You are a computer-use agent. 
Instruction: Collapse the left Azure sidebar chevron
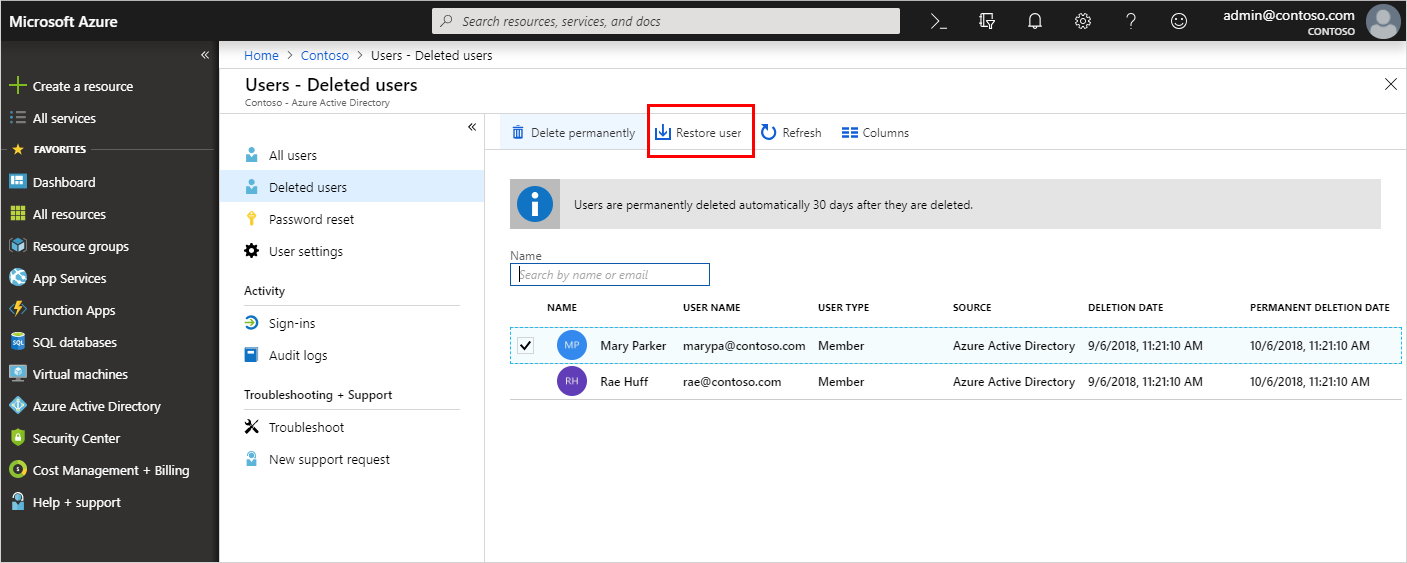point(205,55)
